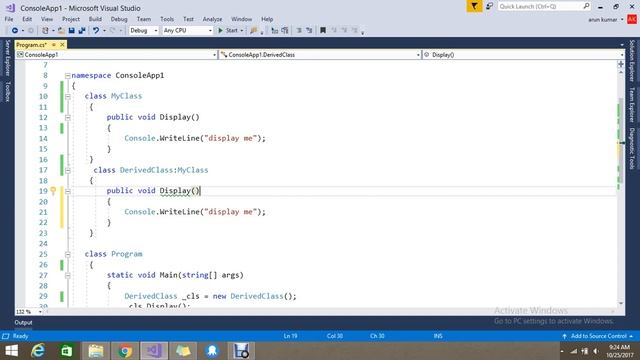Open File Explorer from the taskbar
The image size is (640, 360).
point(96,351)
